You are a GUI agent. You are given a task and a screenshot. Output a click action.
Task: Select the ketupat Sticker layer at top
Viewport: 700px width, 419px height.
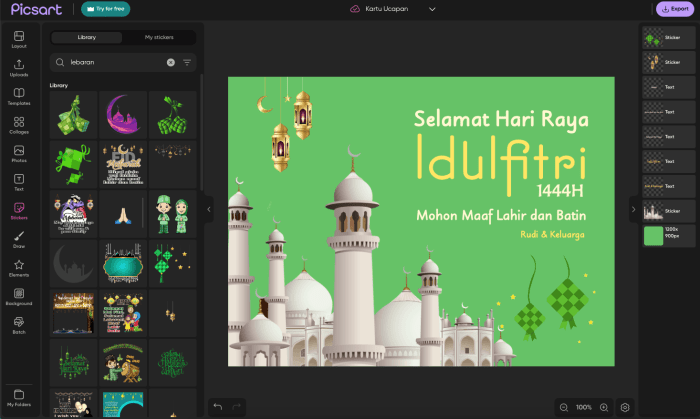click(668, 38)
